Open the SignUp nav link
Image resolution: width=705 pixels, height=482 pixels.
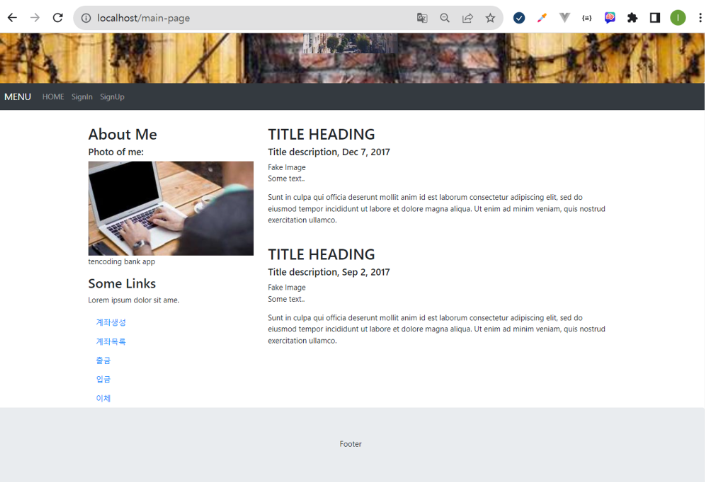click(112, 97)
